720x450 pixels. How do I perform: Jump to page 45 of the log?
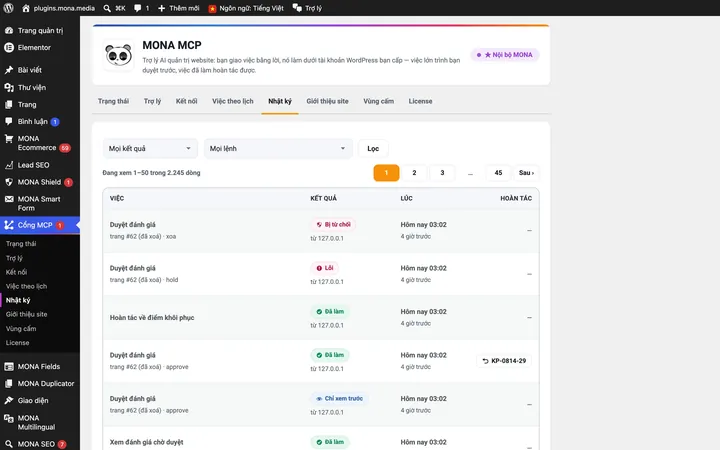pyautogui.click(x=498, y=173)
